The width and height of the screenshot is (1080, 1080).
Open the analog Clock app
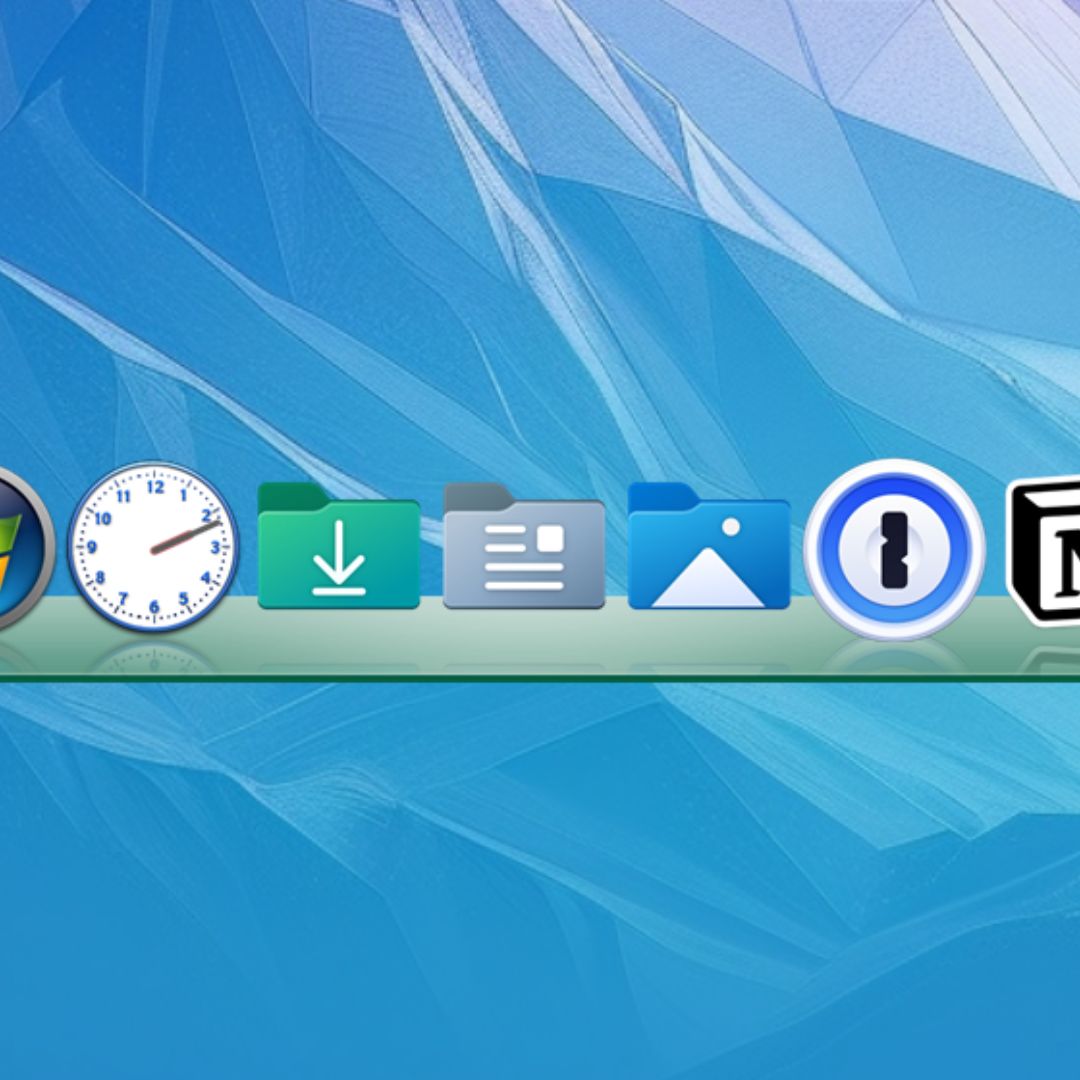(x=154, y=548)
